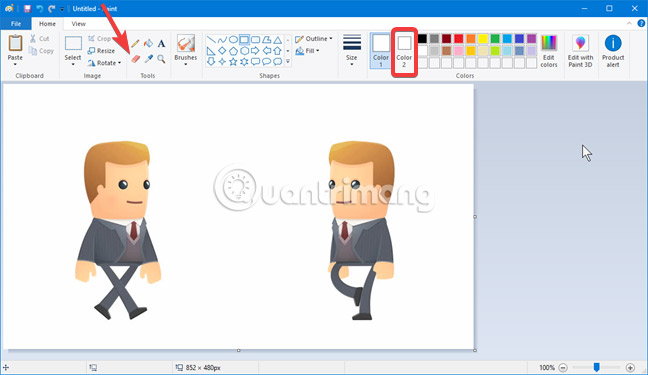Choose the Pentagon shape
Viewport: 648px width, 375px height.
(233, 51)
